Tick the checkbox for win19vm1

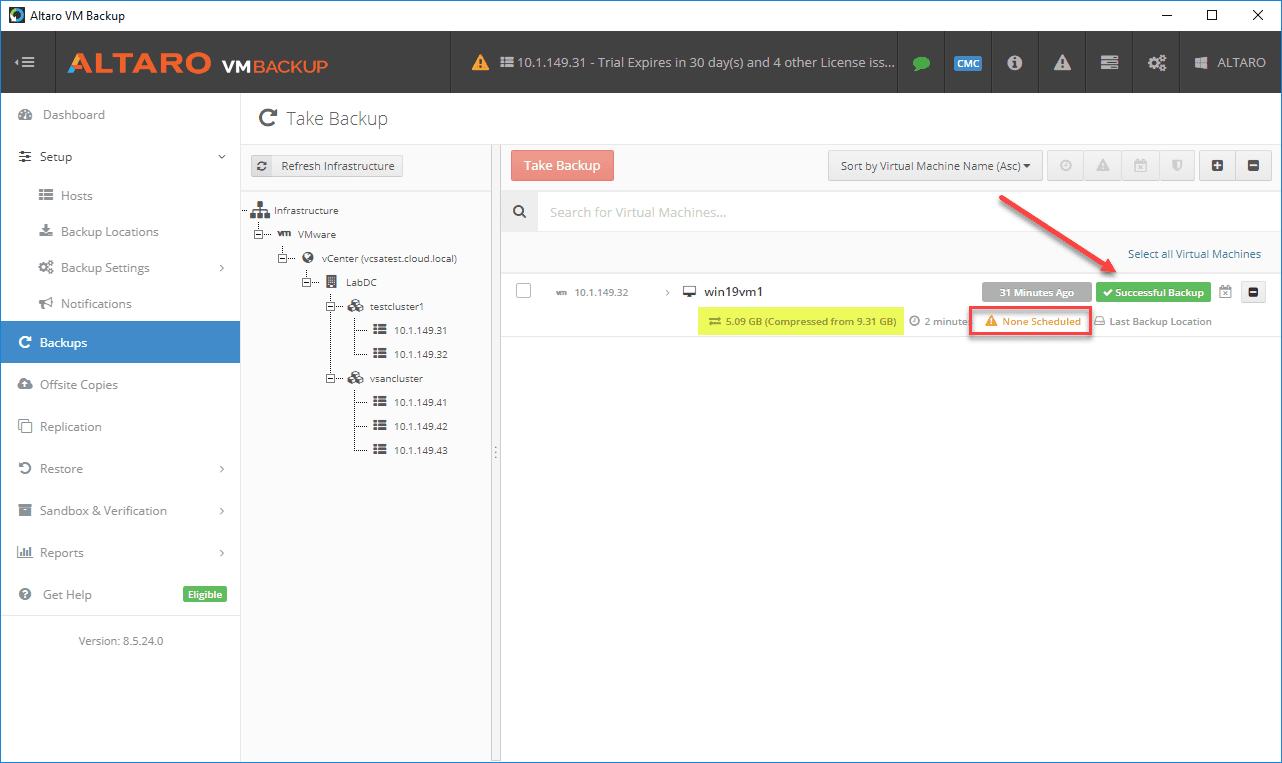point(523,291)
